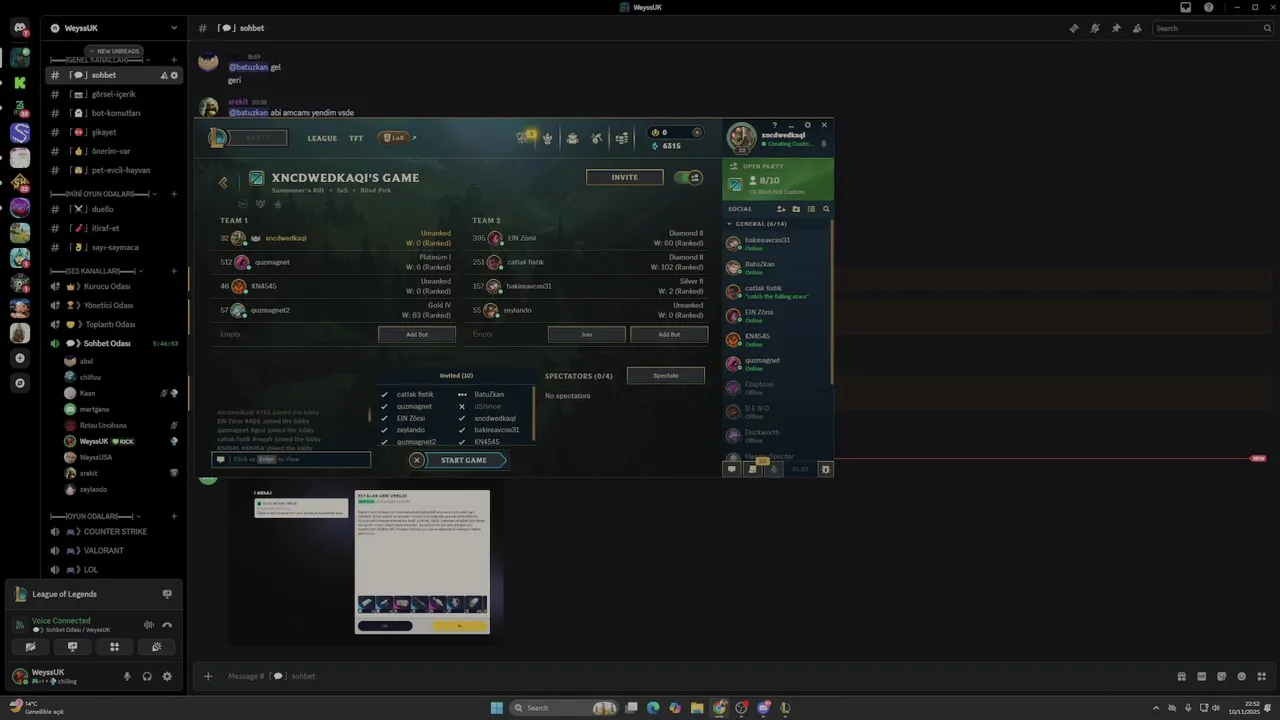Open sohbet channel settings gear

tap(174, 75)
